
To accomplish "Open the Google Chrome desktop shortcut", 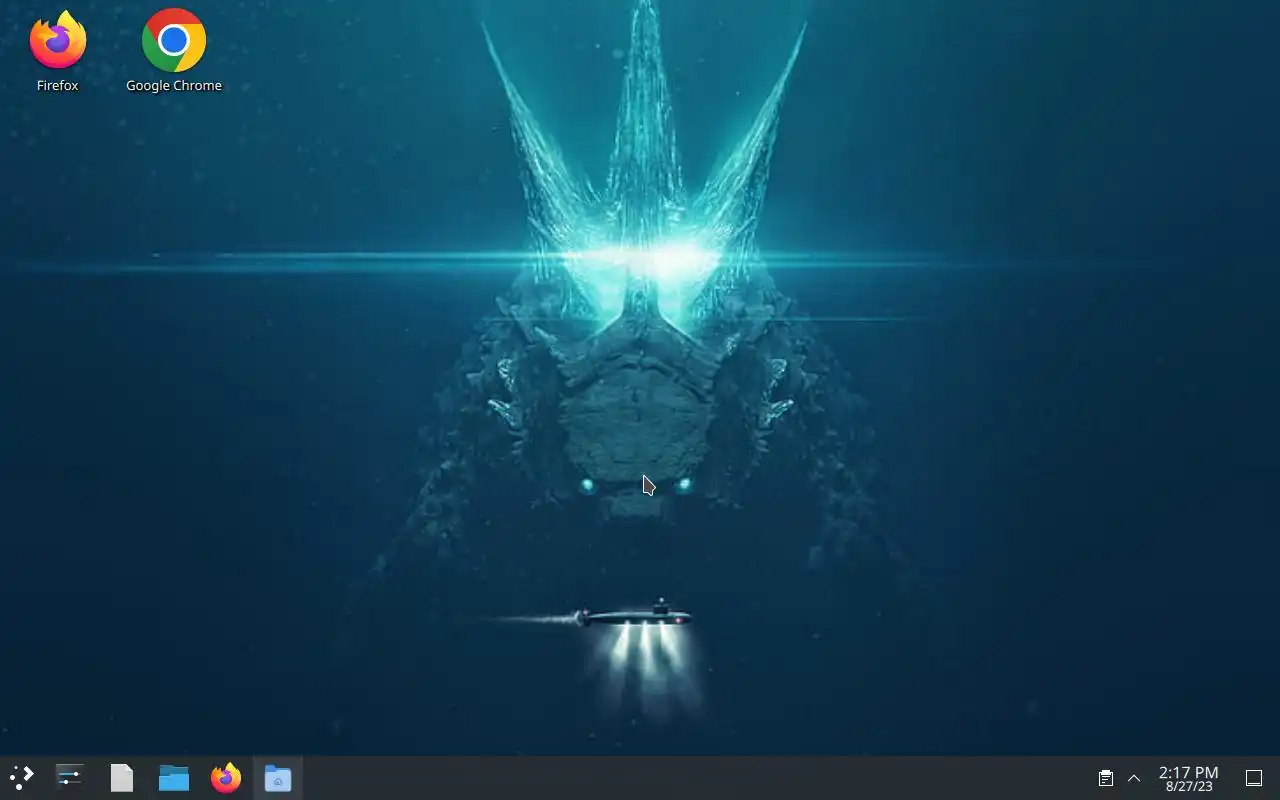I will click(x=174, y=52).
